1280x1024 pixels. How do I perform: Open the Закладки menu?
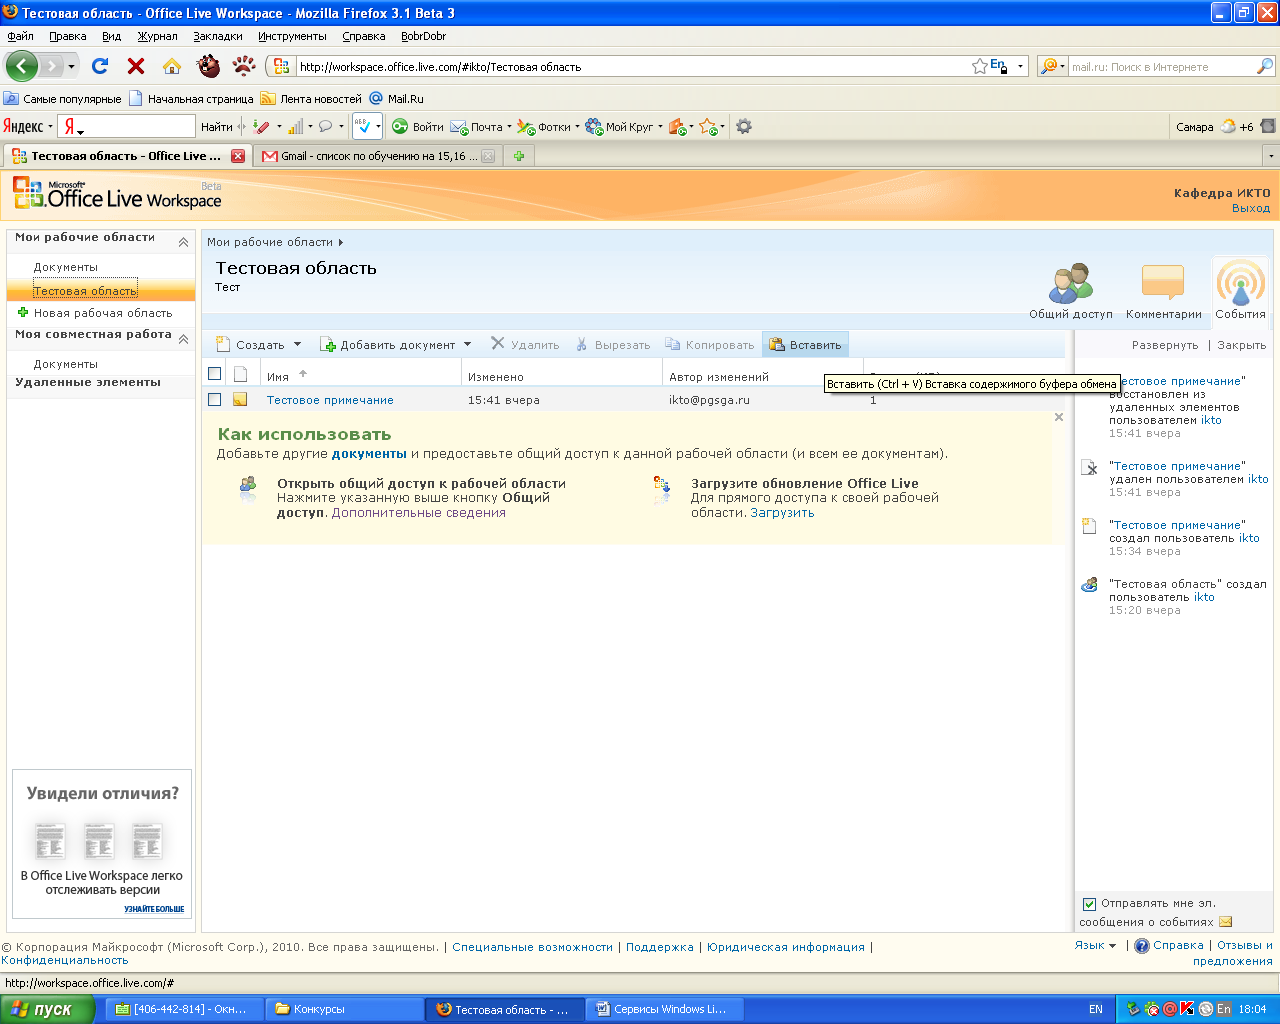tap(218, 36)
